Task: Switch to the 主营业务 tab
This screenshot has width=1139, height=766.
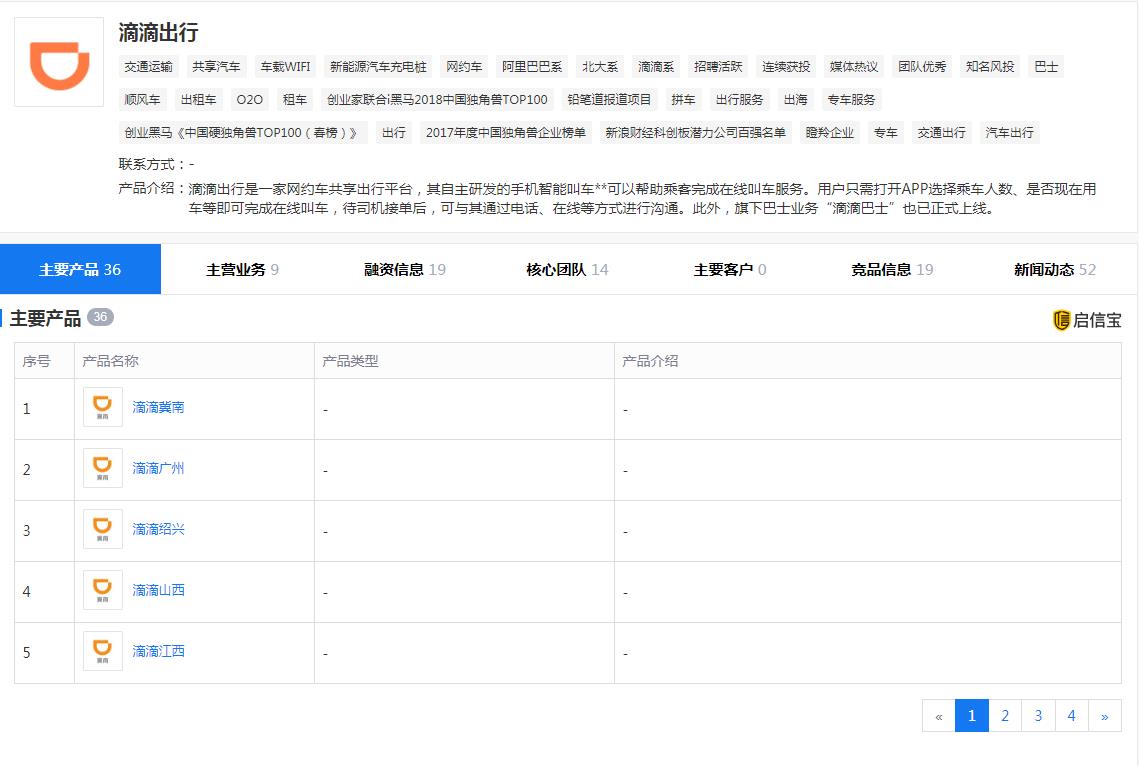Action: click(242, 269)
